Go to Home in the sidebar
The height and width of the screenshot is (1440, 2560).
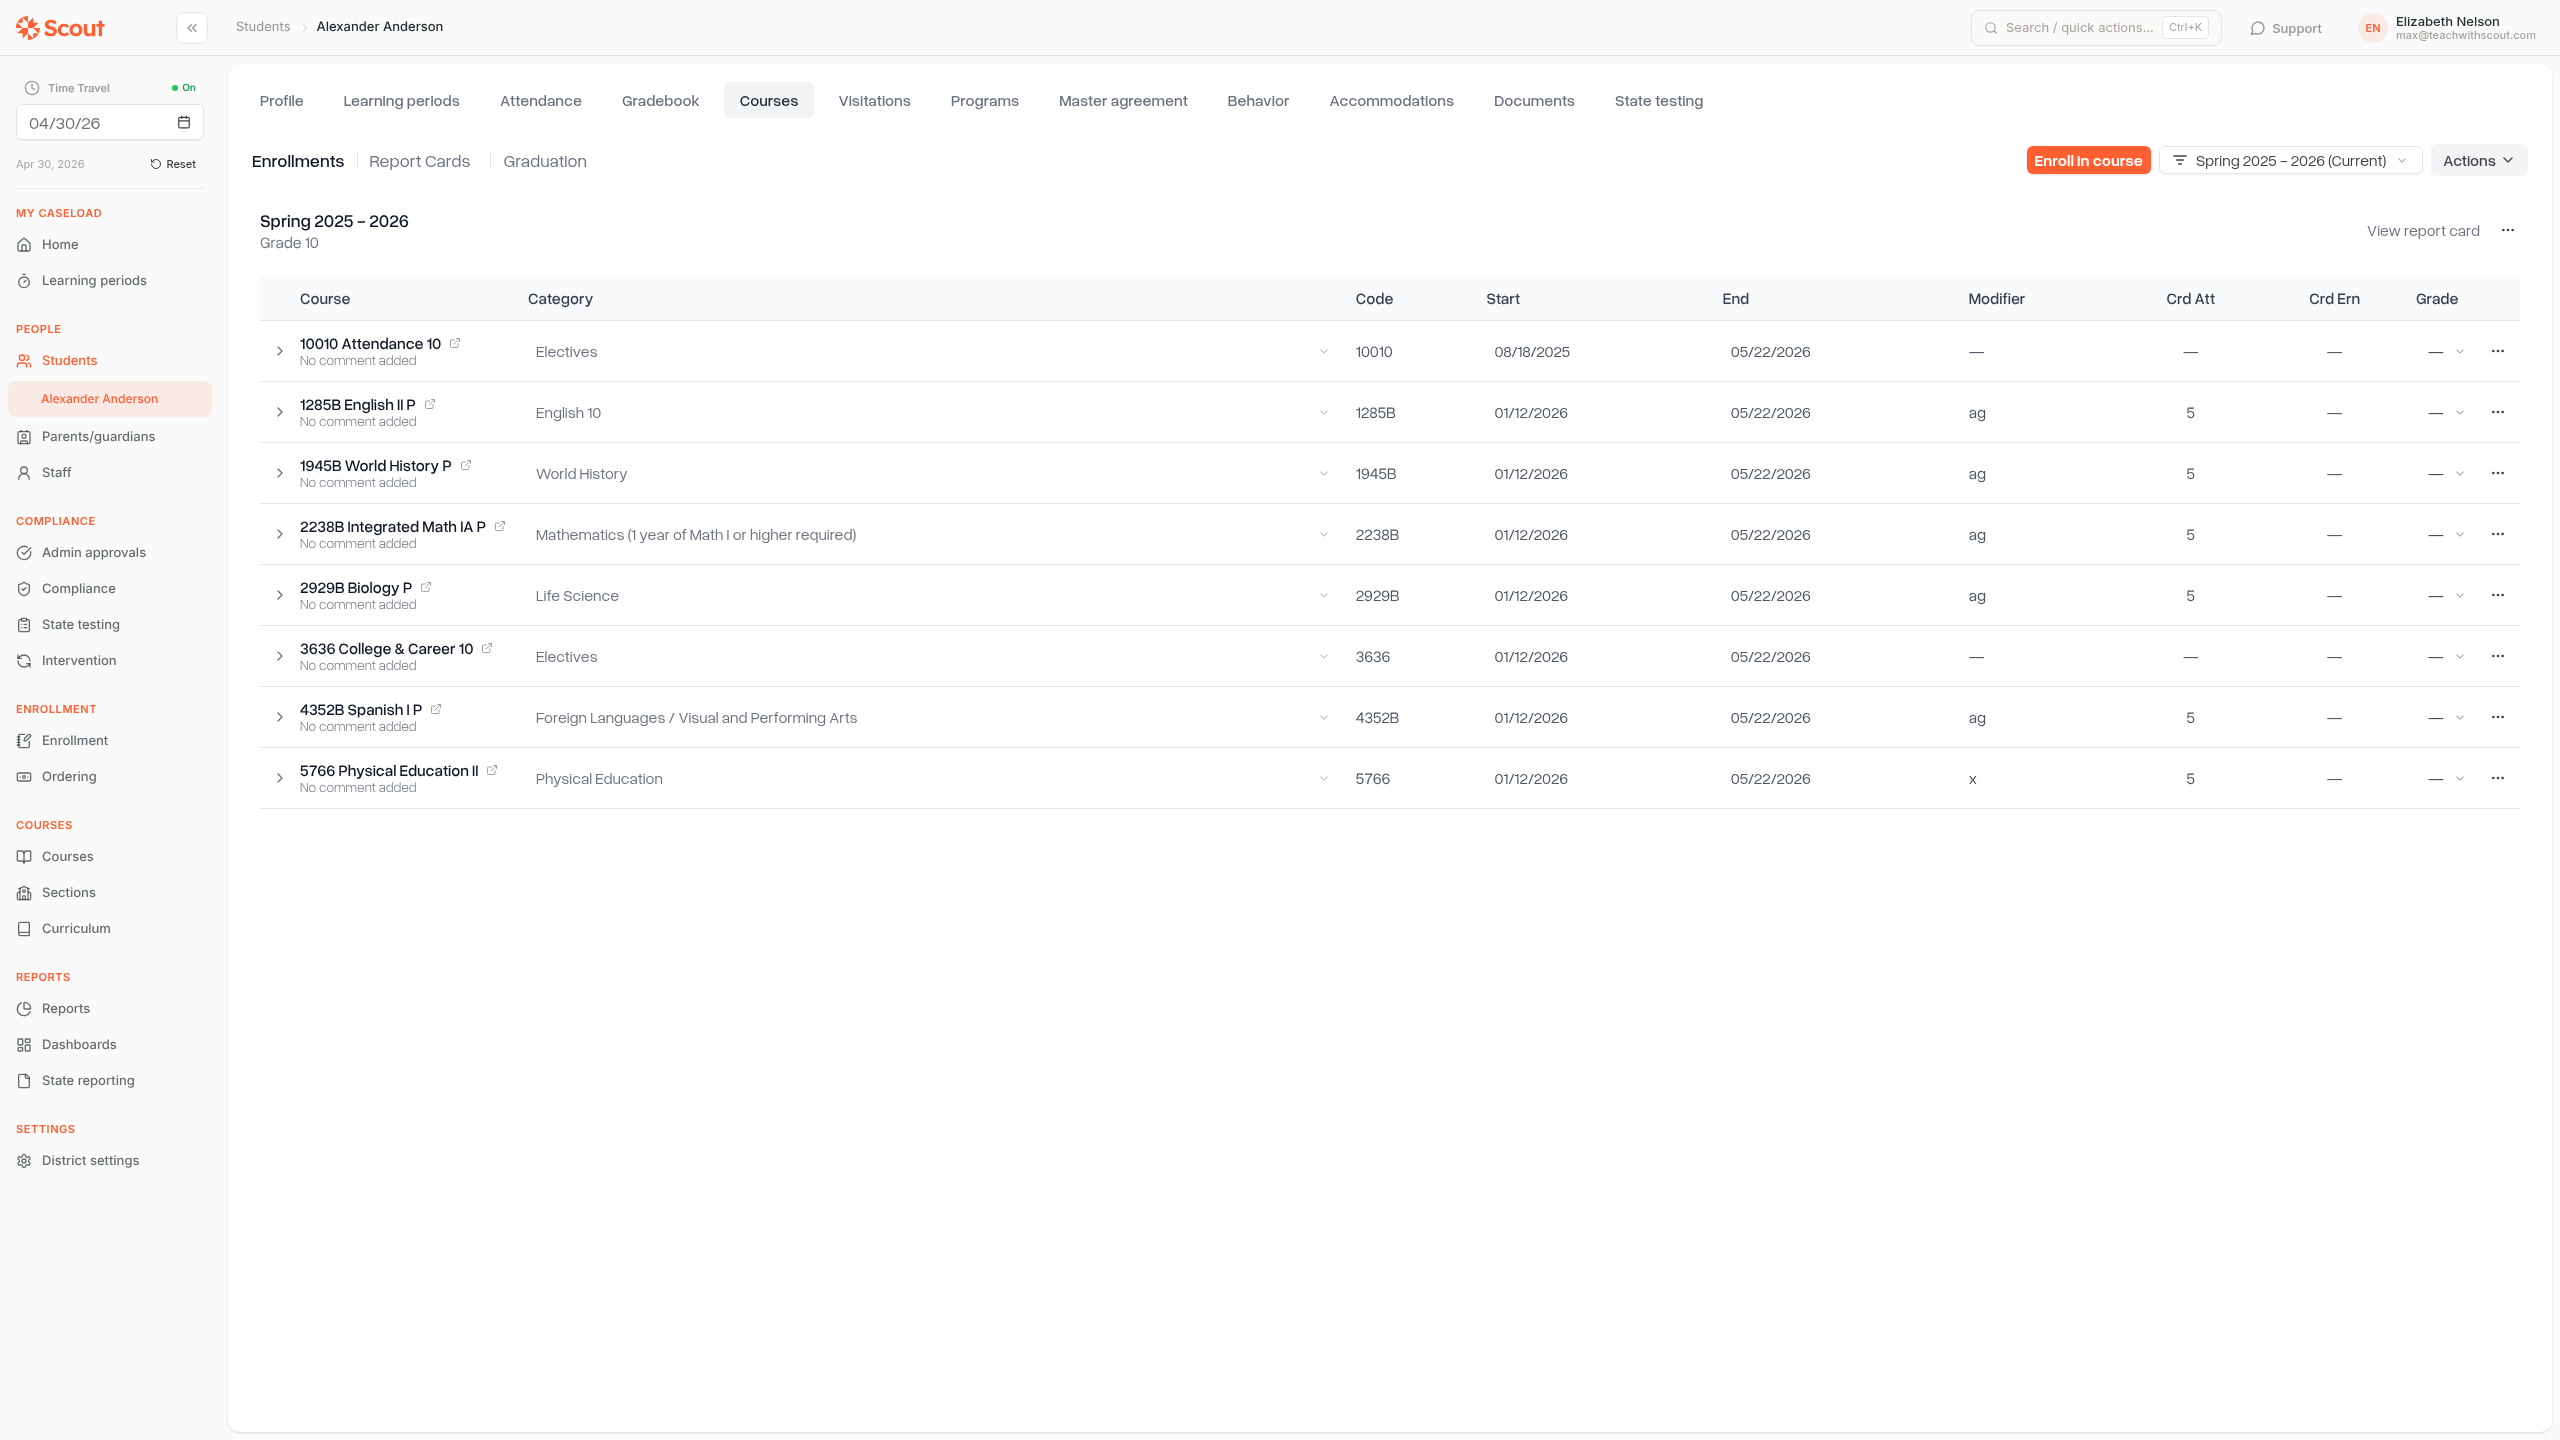pos(60,244)
